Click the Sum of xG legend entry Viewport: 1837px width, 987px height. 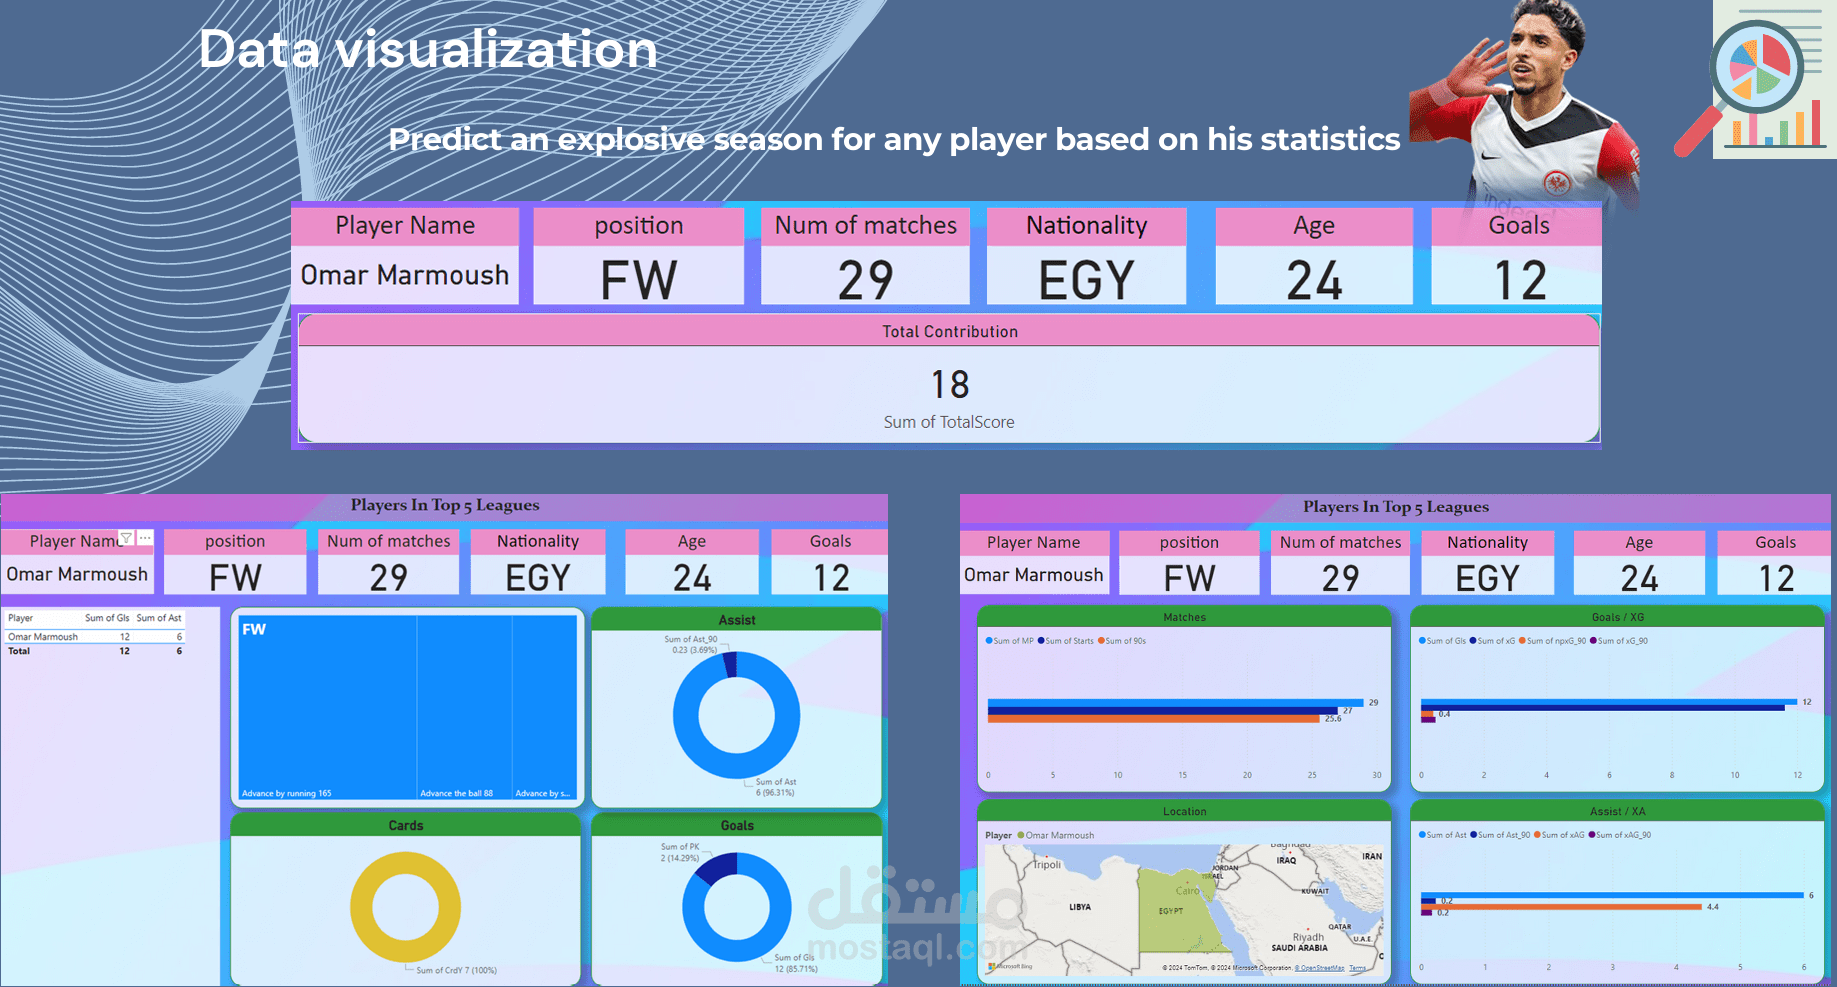pos(1493,641)
